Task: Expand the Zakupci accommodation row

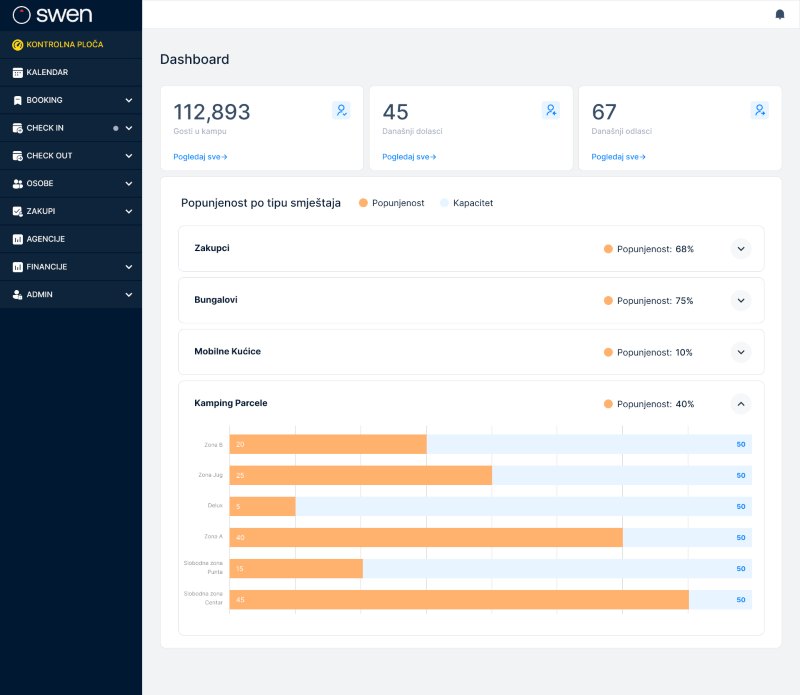Action: pos(740,249)
